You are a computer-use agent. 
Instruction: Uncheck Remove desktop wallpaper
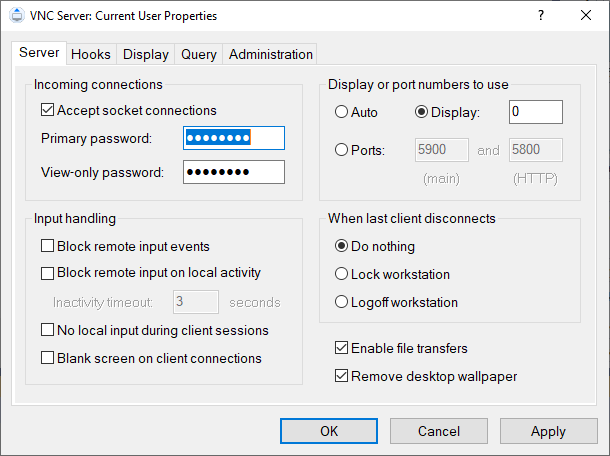coord(342,376)
